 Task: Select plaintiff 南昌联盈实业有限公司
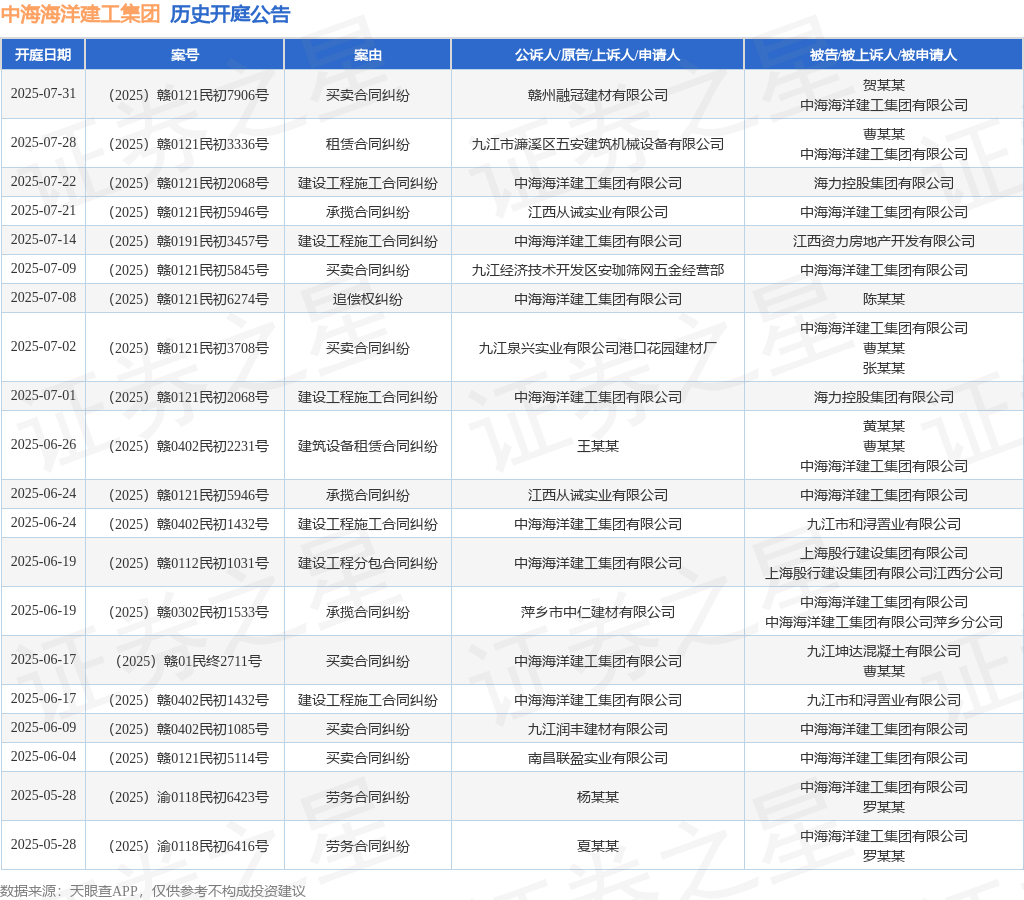coord(598,758)
